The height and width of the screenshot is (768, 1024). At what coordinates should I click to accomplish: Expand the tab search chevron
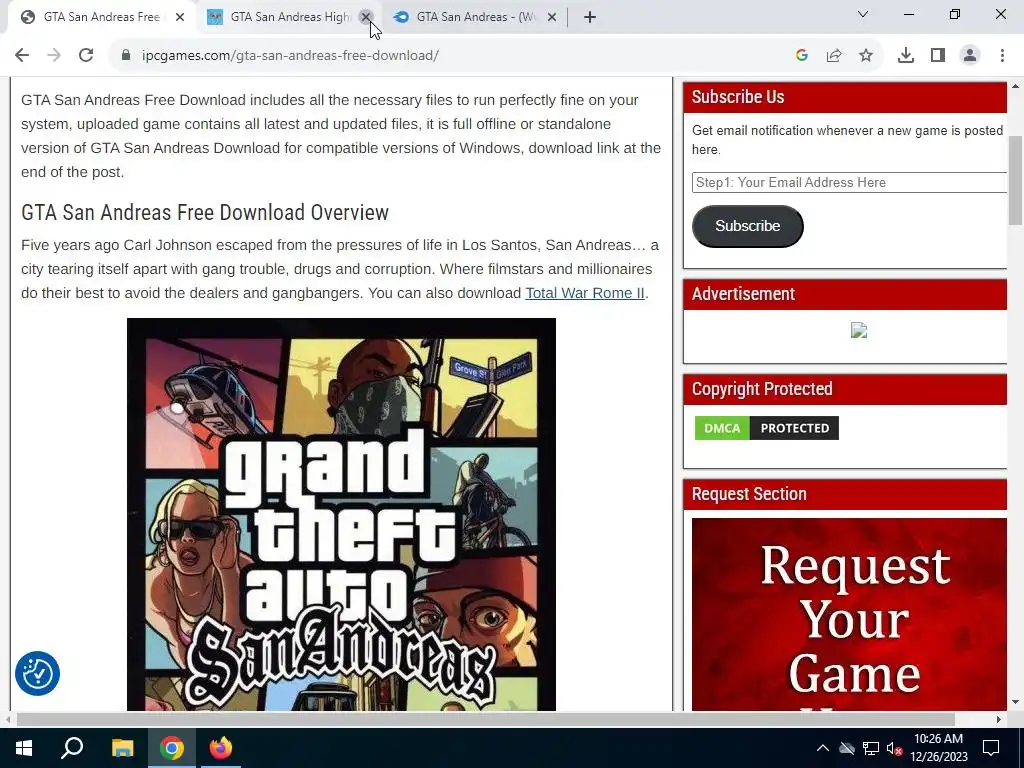tap(863, 14)
